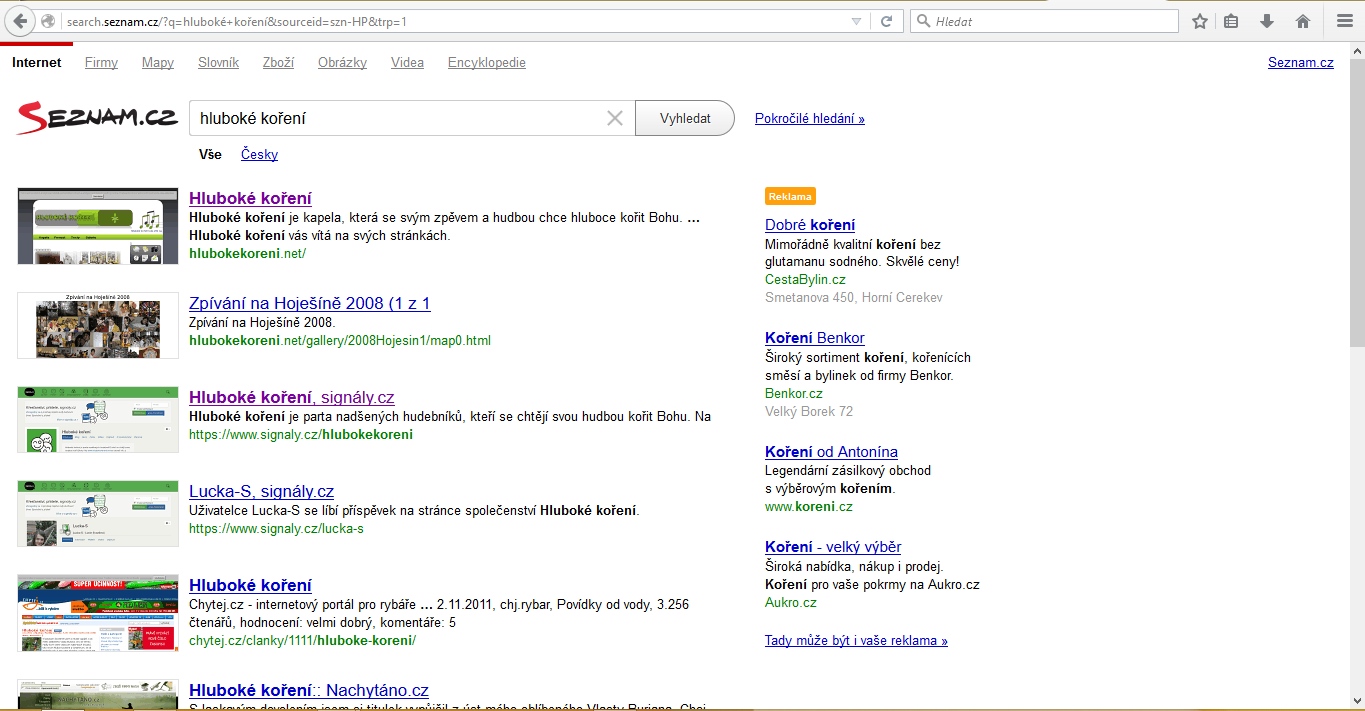
Task: Select the Internet tab
Action: pyautogui.click(x=37, y=62)
